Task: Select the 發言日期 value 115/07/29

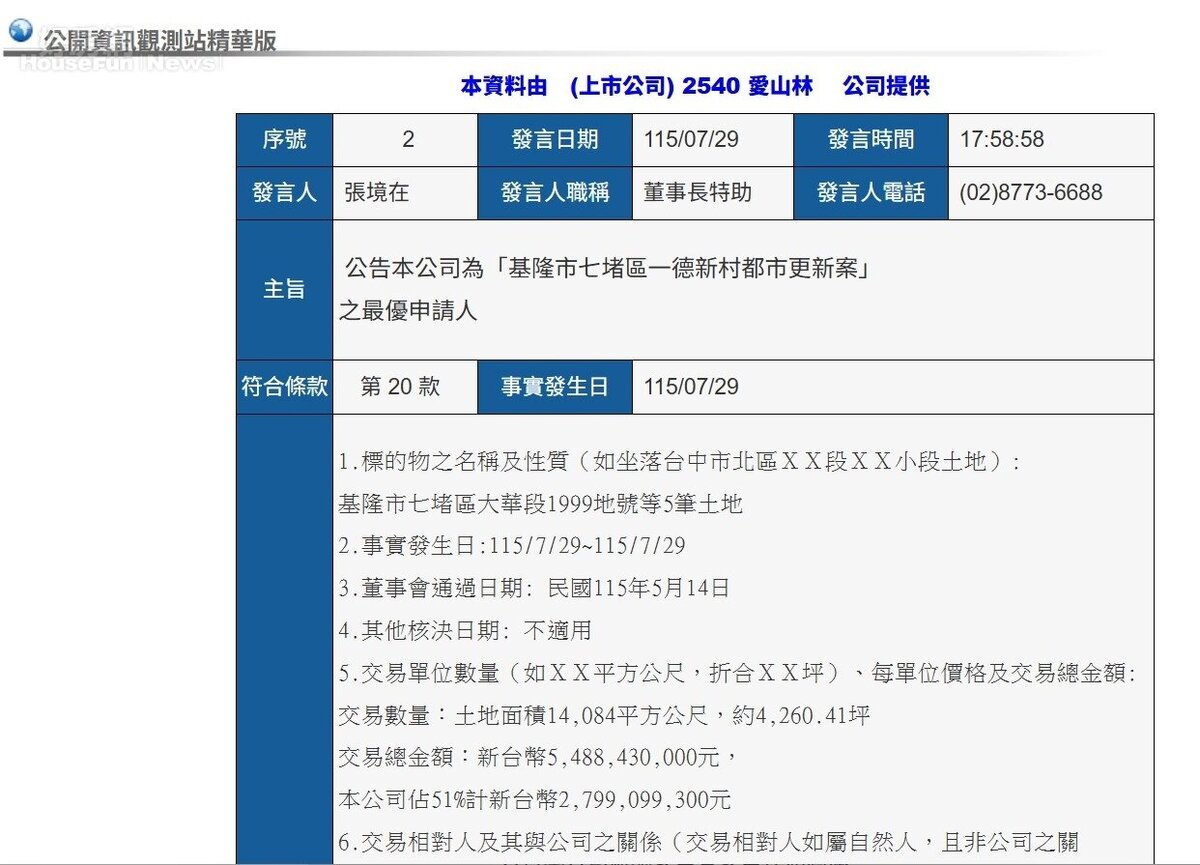Action: coord(691,140)
